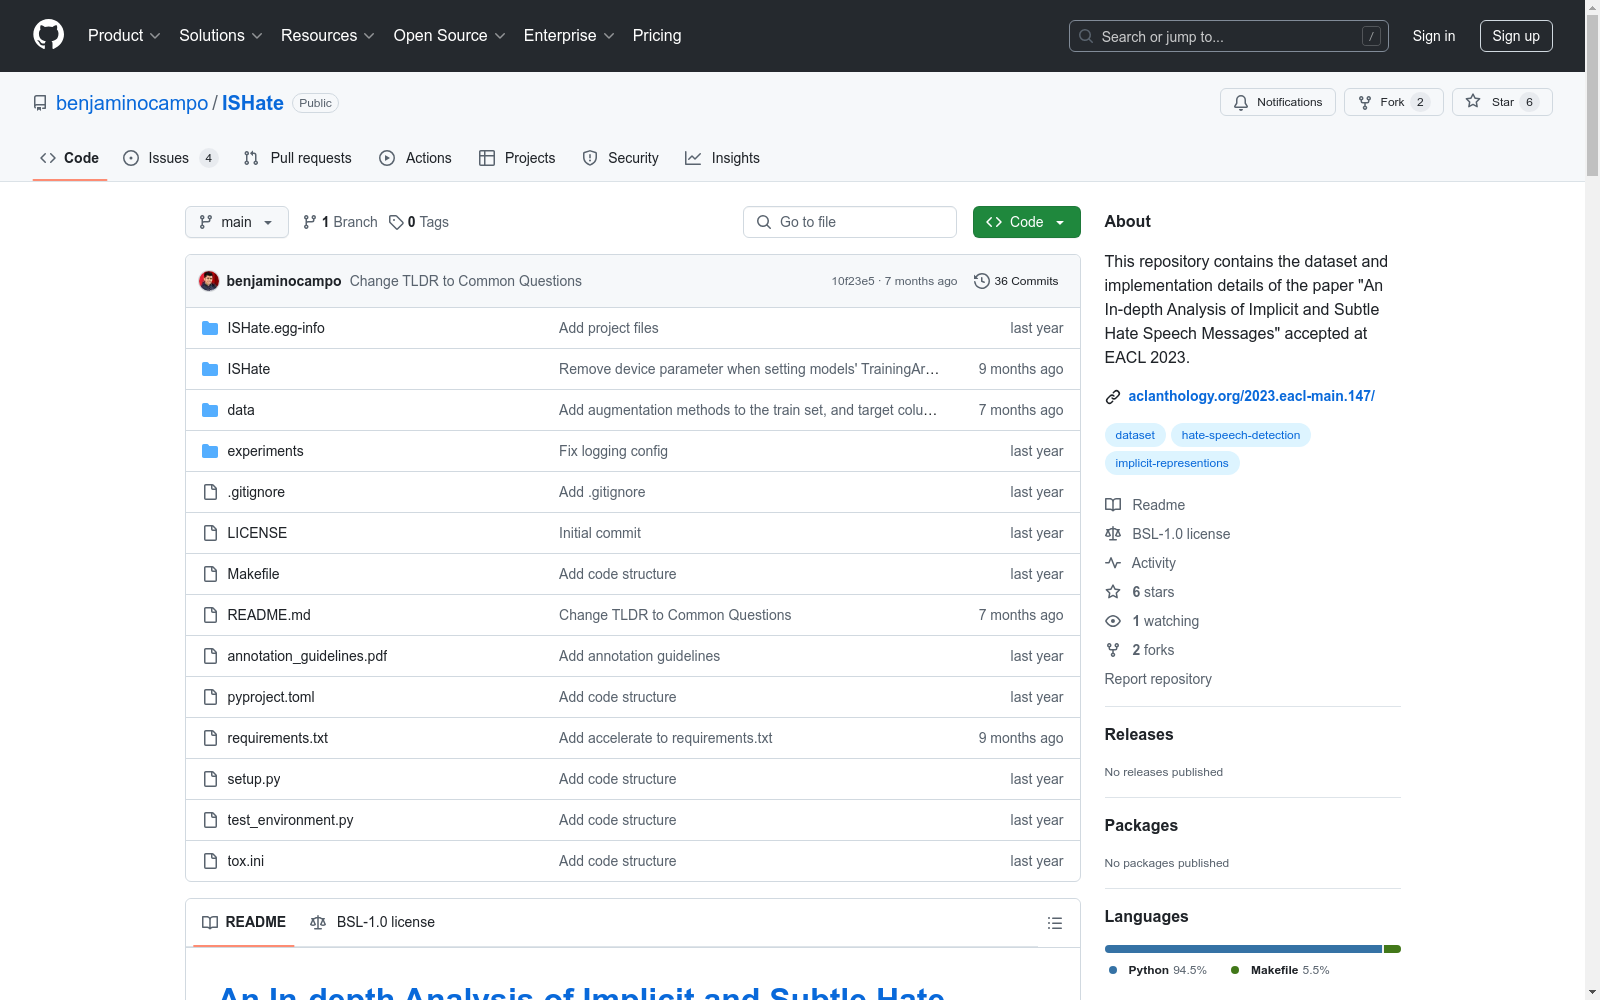The image size is (1600, 1000).
Task: Click the folder icon for ISHate.egg-info
Action: point(210,328)
